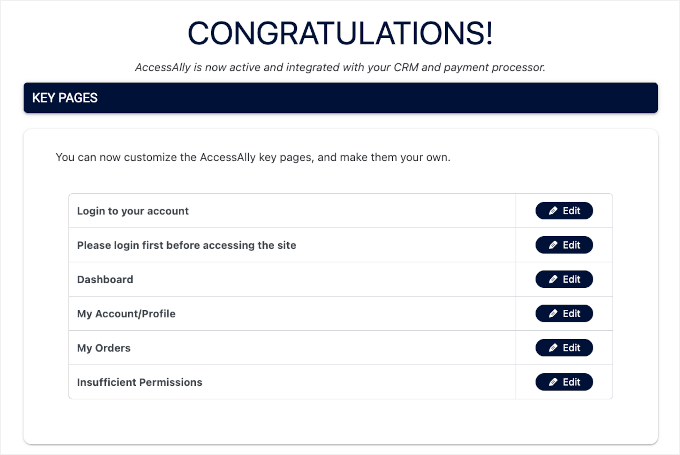Click the KEY PAGES section header
Screen dimensions: 680x455
point(340,98)
